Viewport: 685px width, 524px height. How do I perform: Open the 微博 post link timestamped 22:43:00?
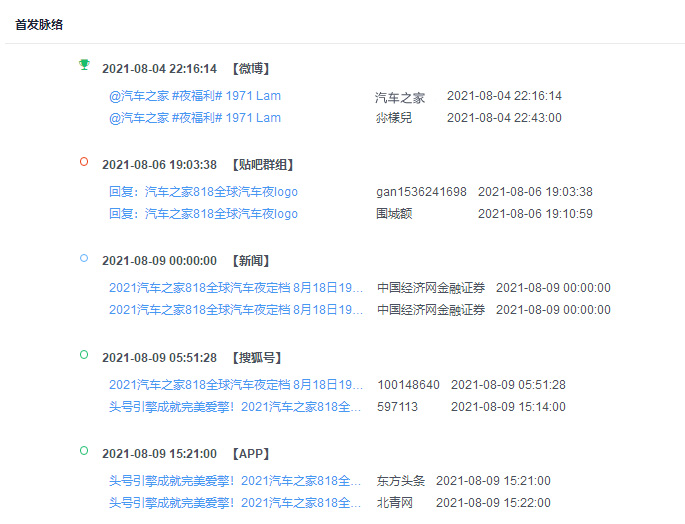(x=195, y=118)
